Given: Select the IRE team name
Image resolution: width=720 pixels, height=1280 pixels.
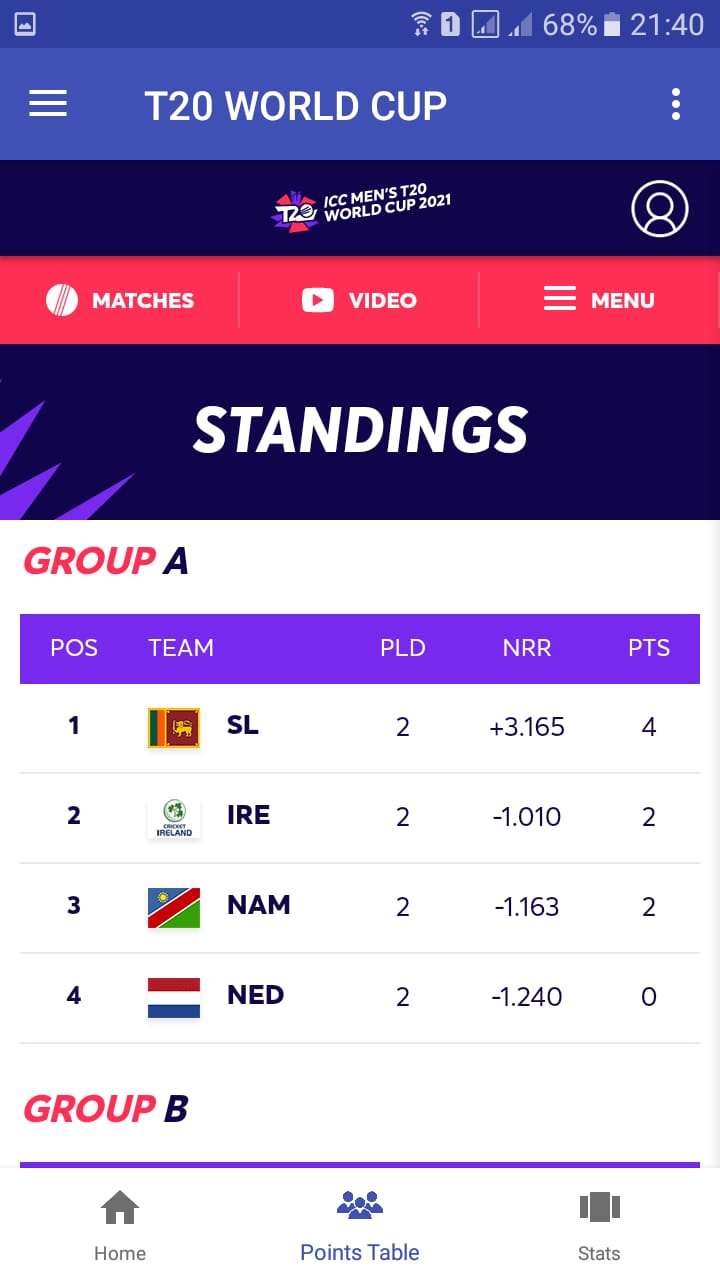Looking at the screenshot, I should [x=249, y=815].
